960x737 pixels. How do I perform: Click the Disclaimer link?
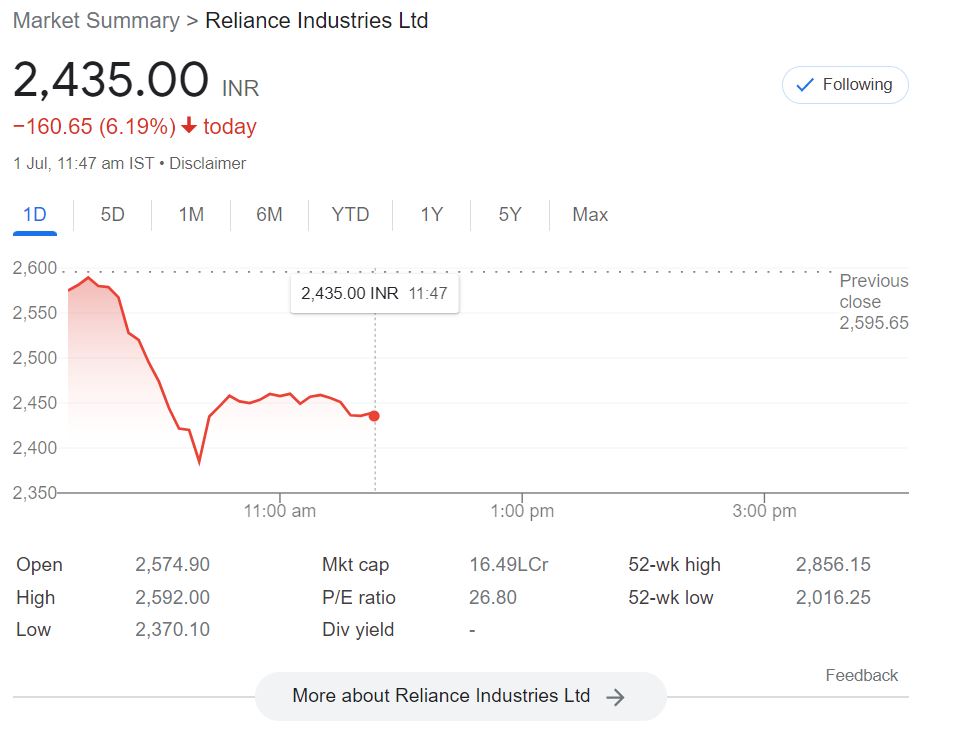coord(208,163)
